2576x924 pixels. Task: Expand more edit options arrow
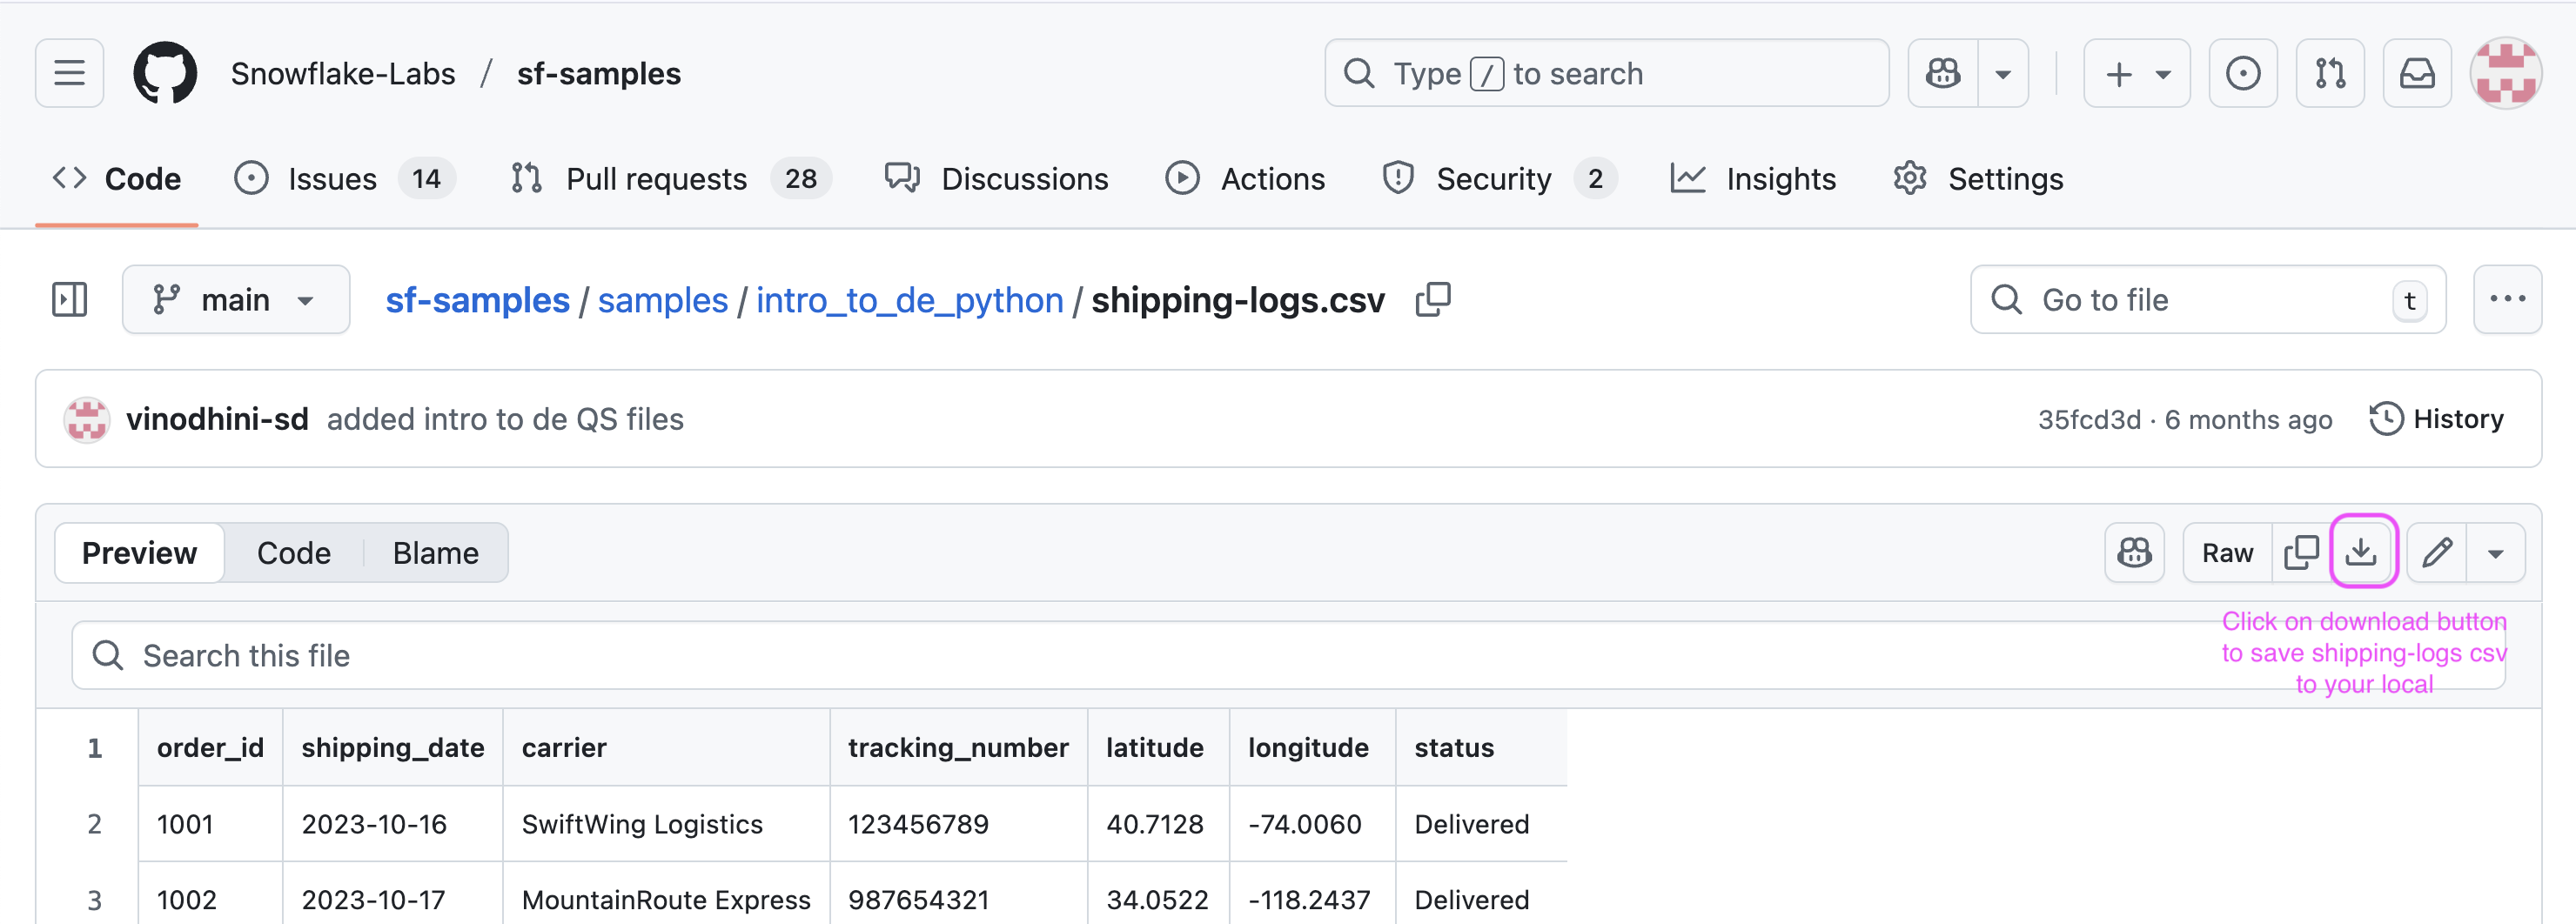point(2495,553)
